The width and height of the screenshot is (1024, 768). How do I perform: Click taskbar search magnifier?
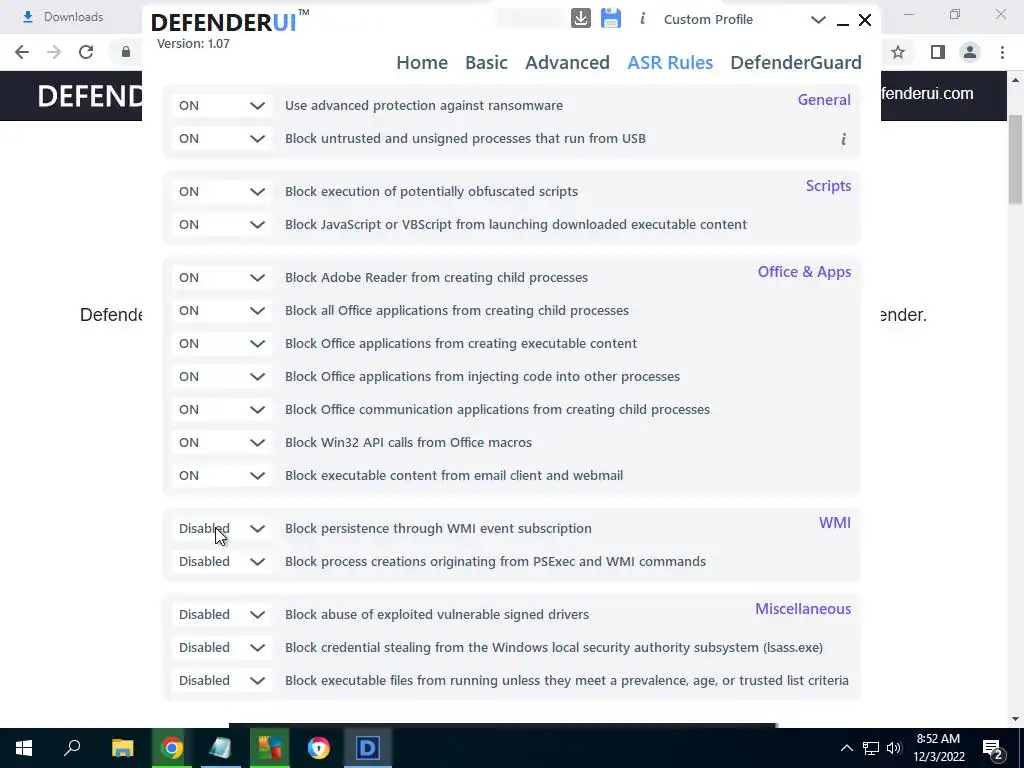(72, 748)
